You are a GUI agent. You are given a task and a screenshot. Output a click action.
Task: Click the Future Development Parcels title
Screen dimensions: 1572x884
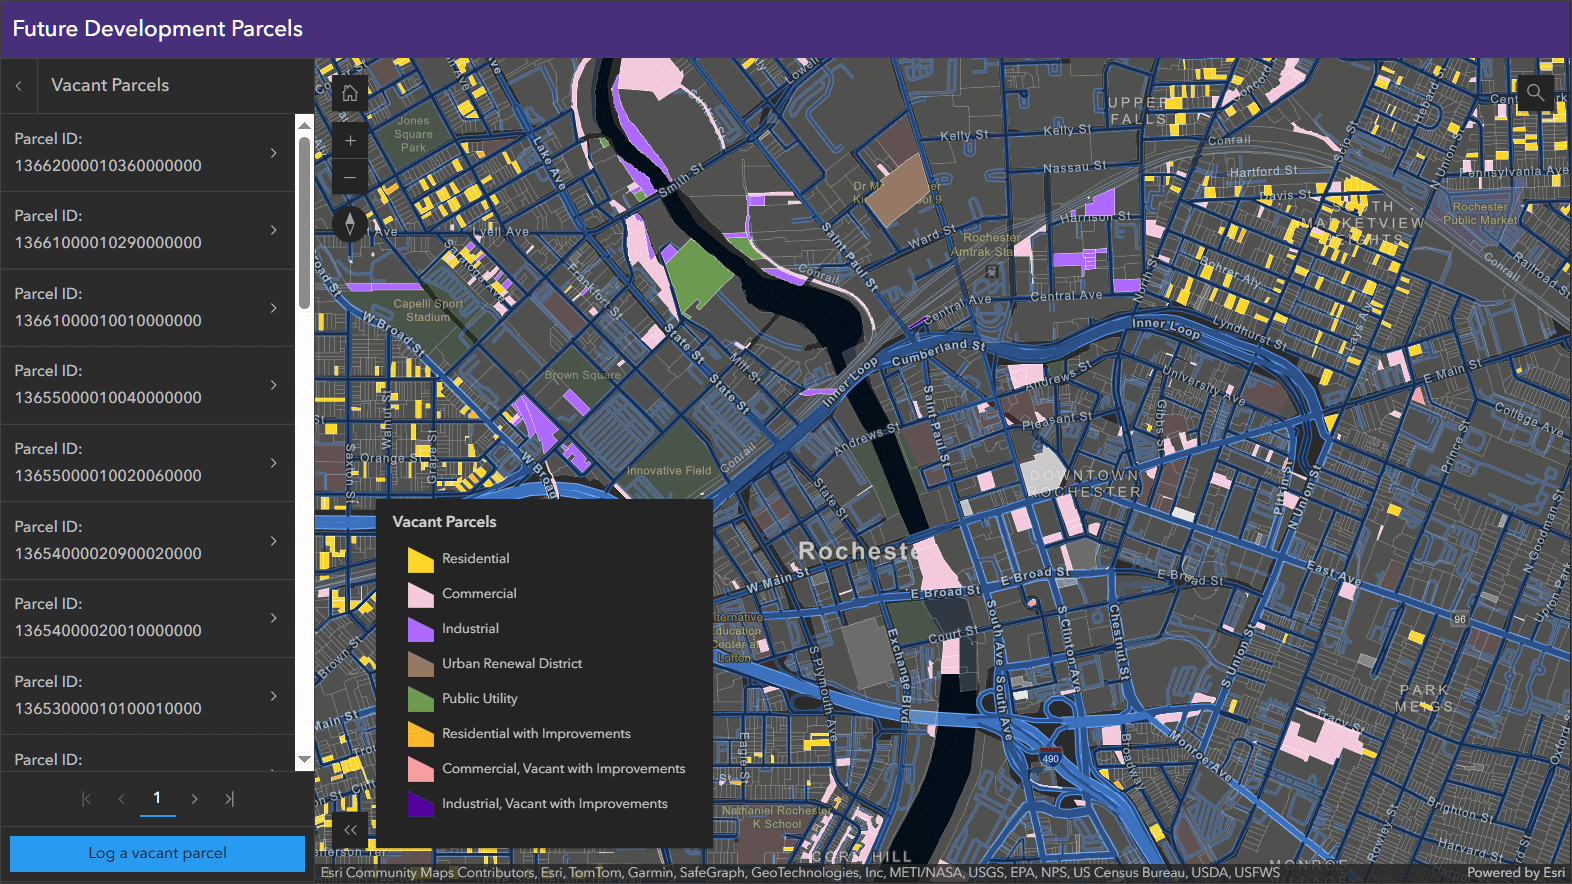click(158, 29)
